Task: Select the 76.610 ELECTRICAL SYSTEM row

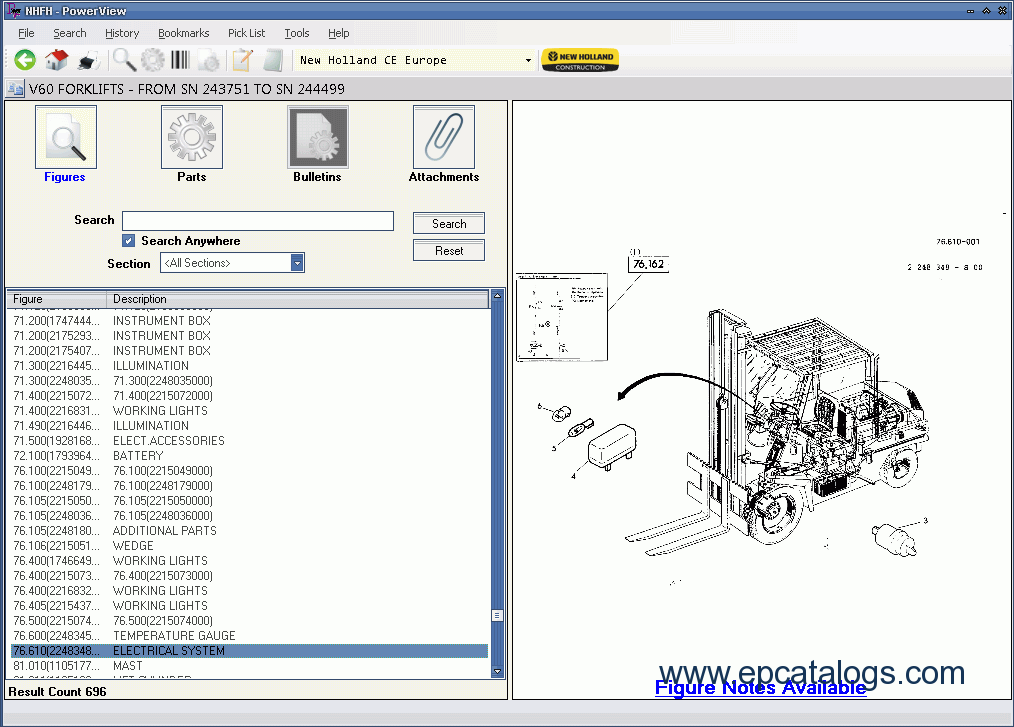Action: pyautogui.click(x=250, y=651)
